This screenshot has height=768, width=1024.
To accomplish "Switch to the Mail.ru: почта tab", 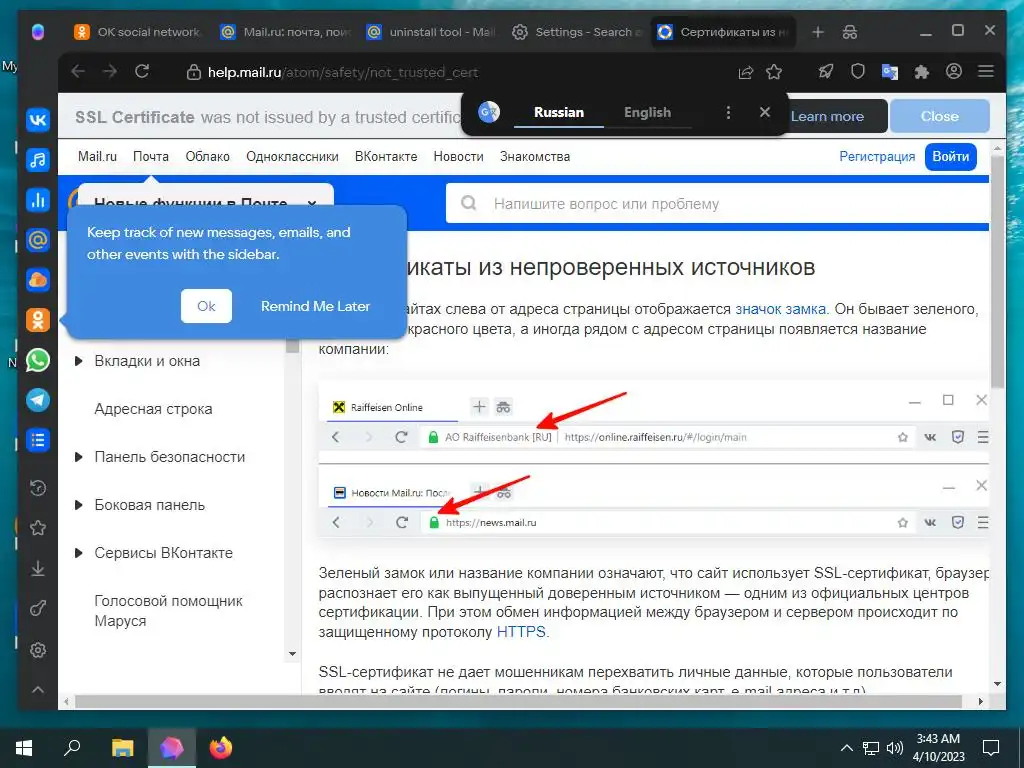I will point(285,32).
